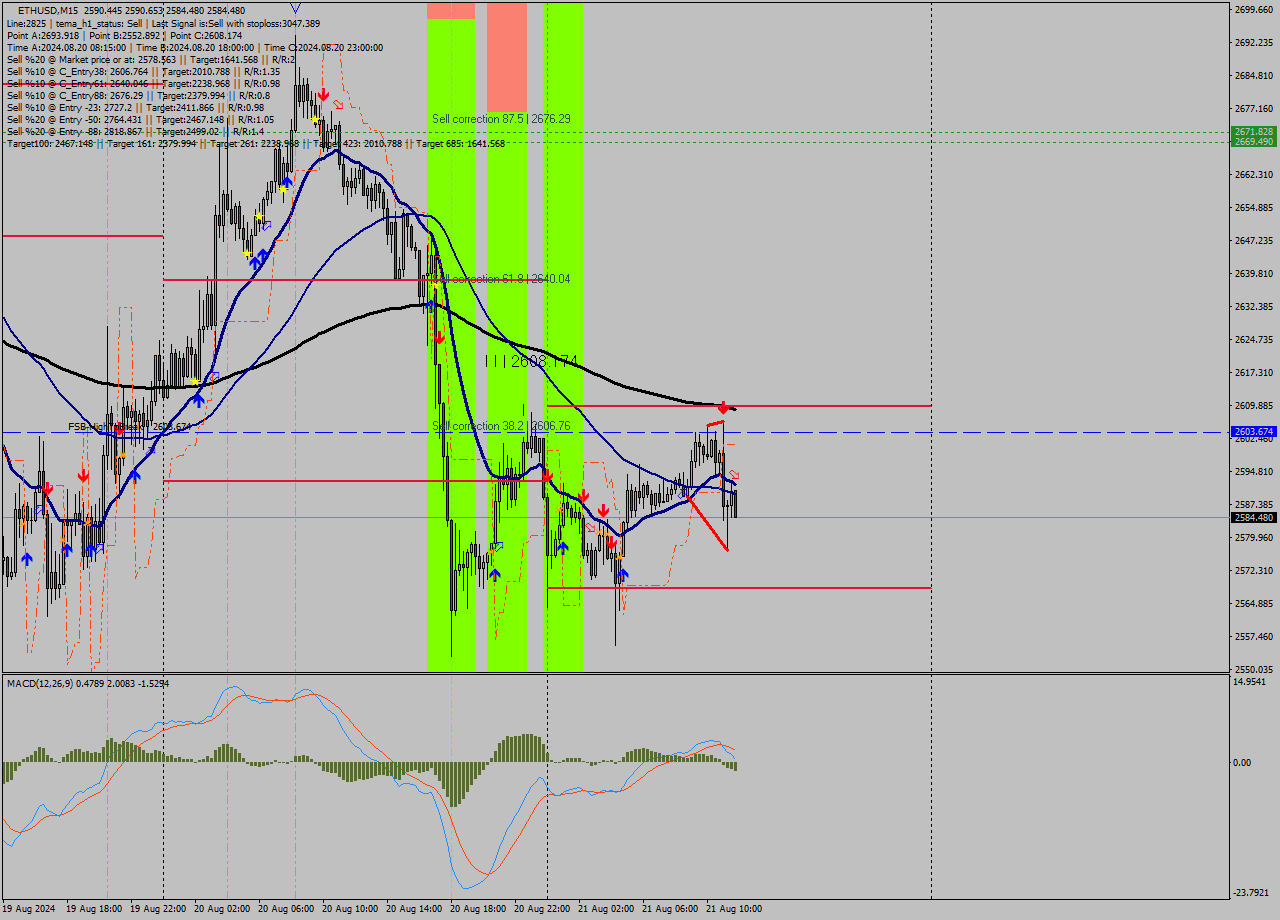Select the 'Sell %10 @ C_Entry38: 2606.764' line
1280x920 pixels.
tap(143, 71)
